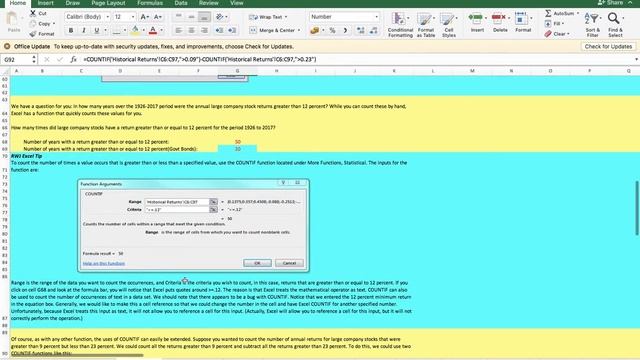The width and height of the screenshot is (640, 360).
Task: Toggle underline formatting
Action: click(97, 30)
